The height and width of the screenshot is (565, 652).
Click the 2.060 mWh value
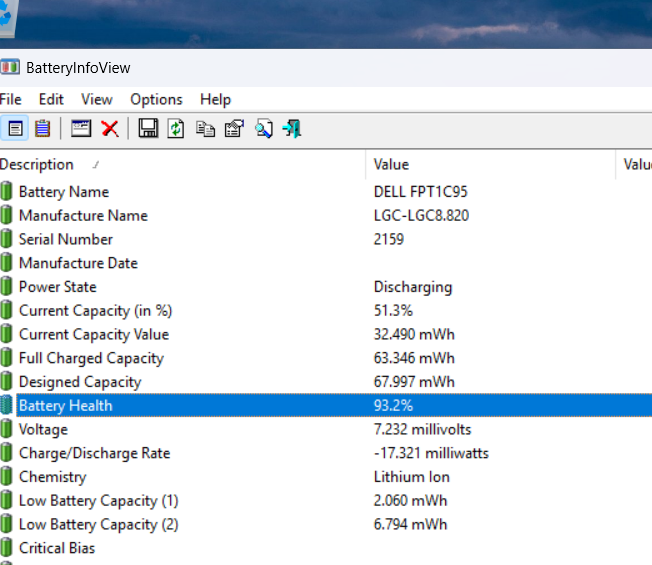[x=410, y=500]
